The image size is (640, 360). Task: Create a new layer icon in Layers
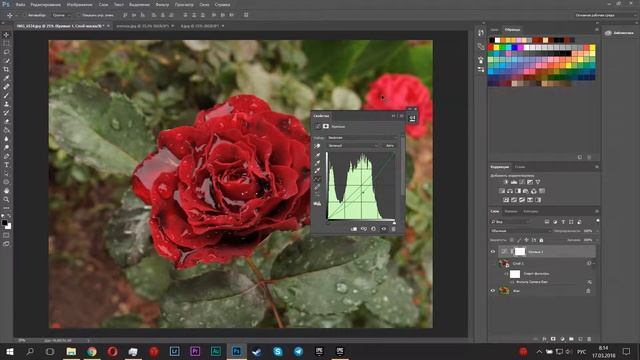pos(580,339)
